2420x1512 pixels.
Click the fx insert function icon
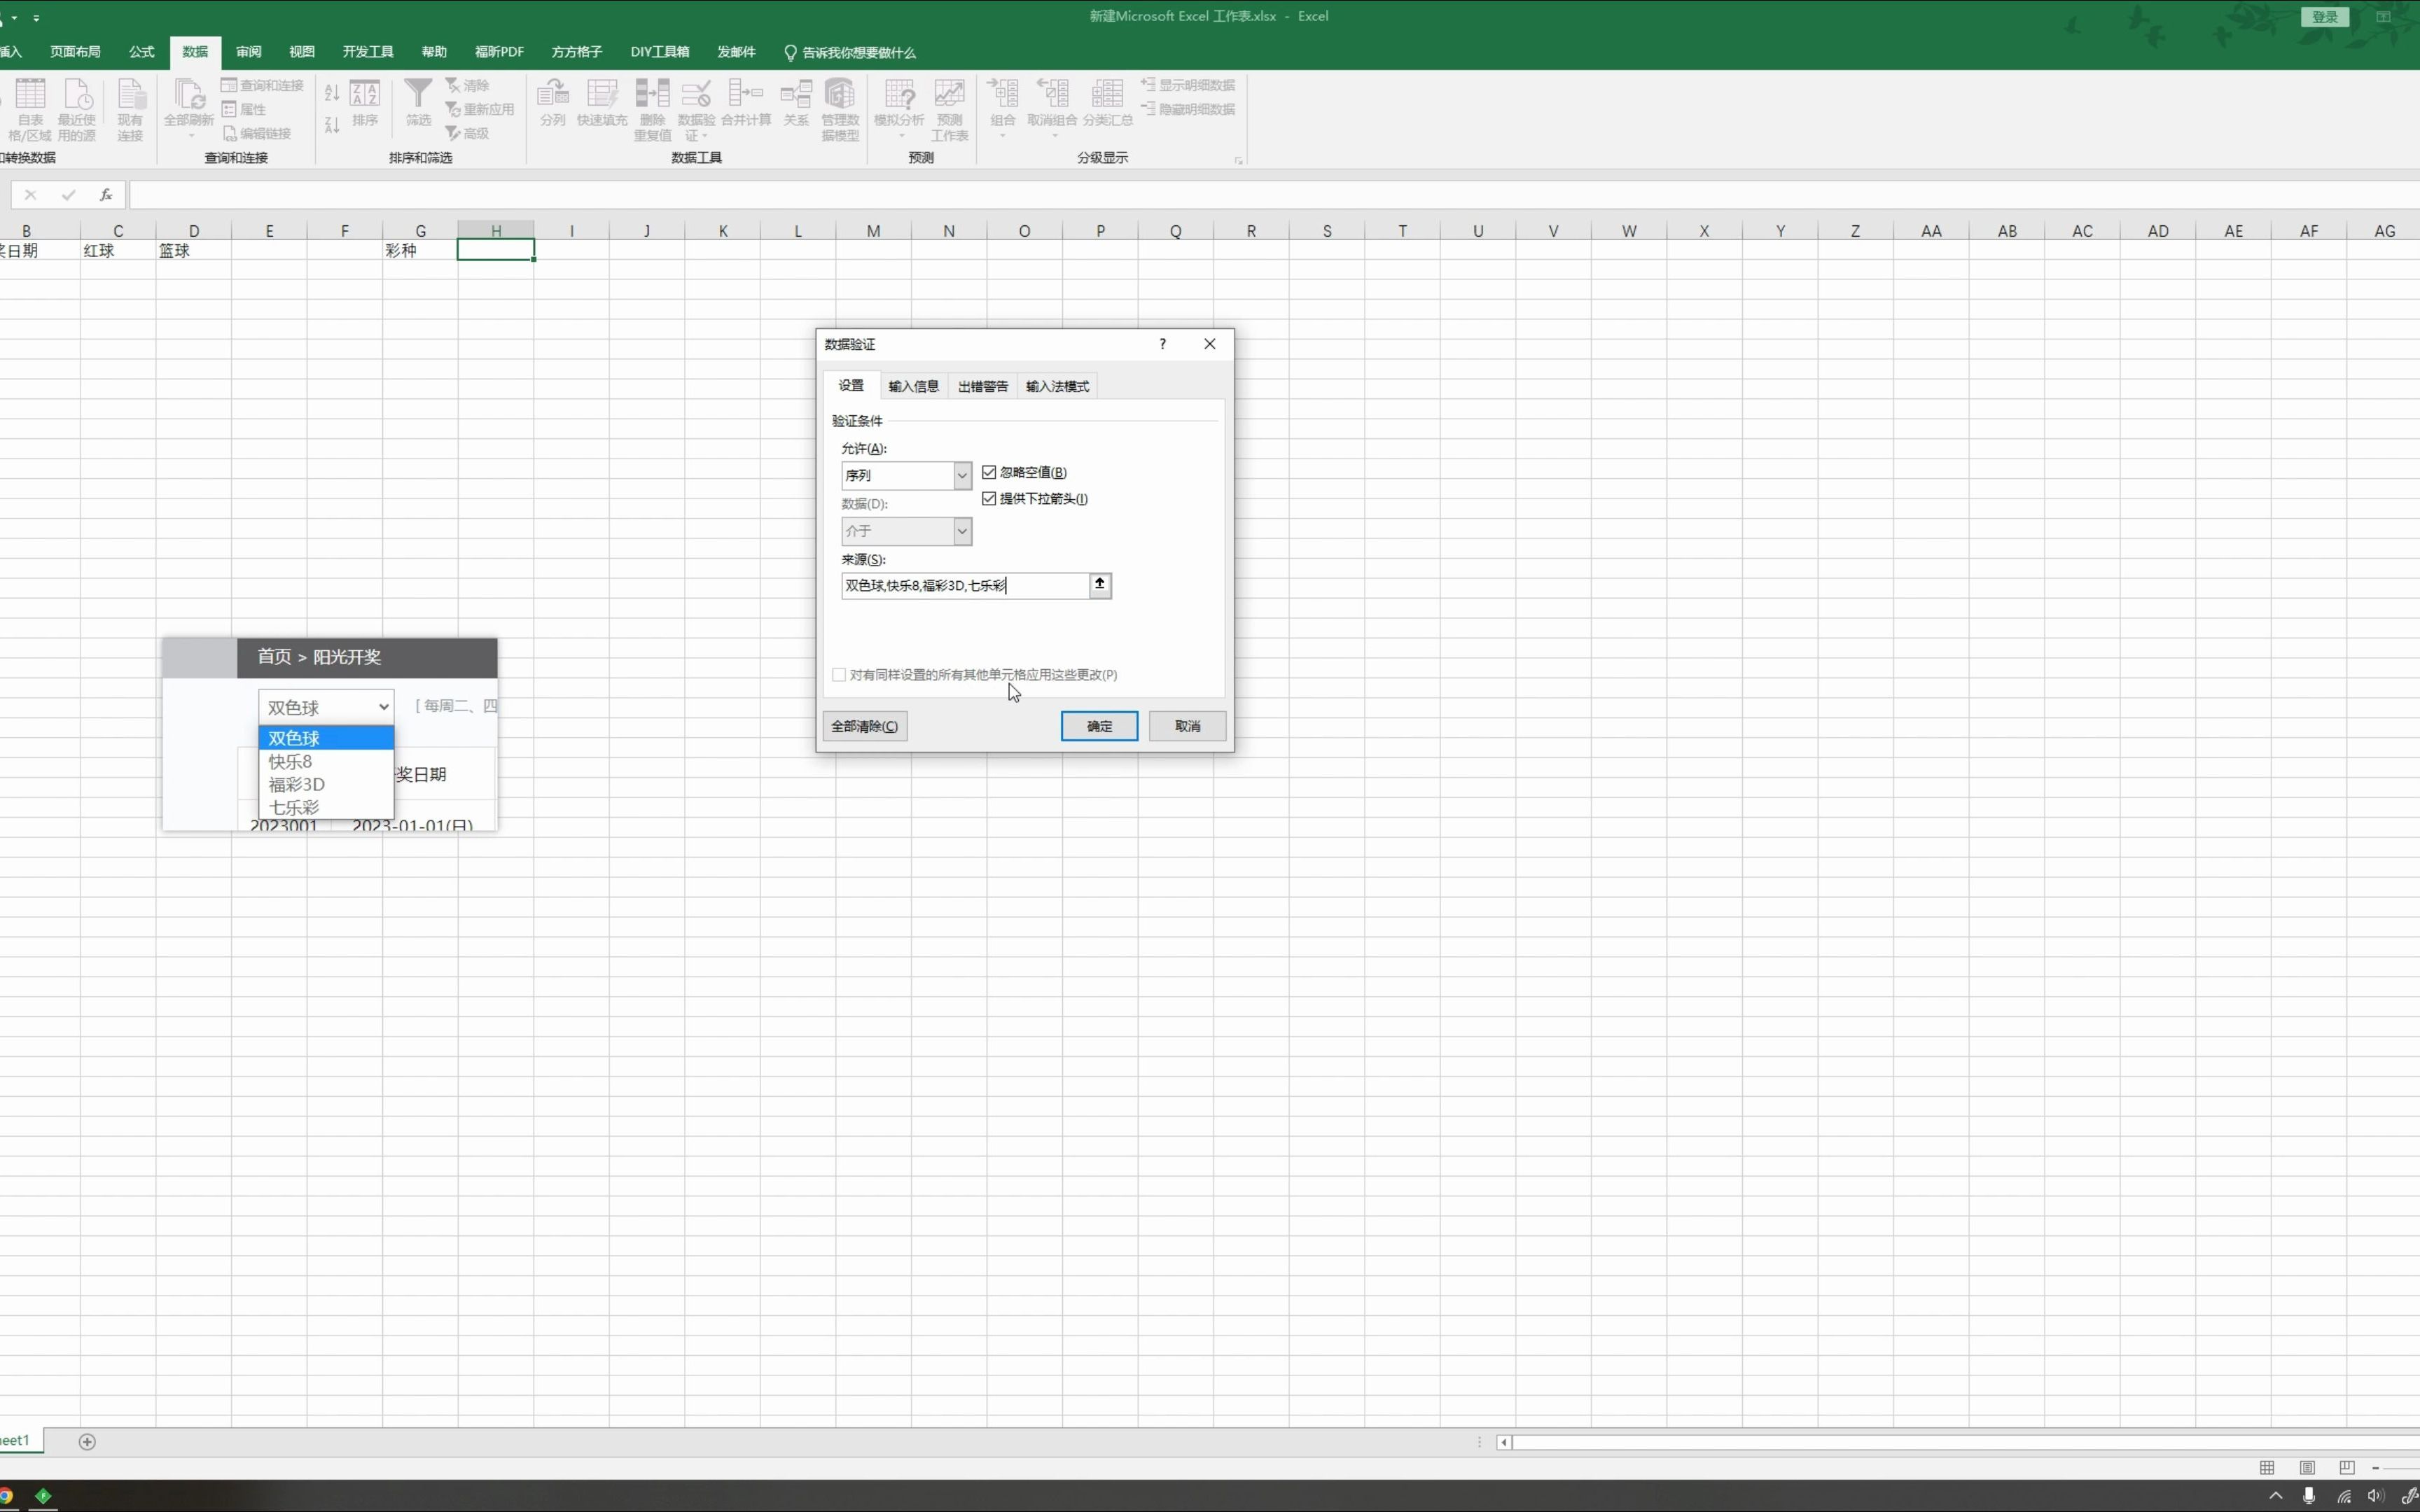[x=106, y=195]
